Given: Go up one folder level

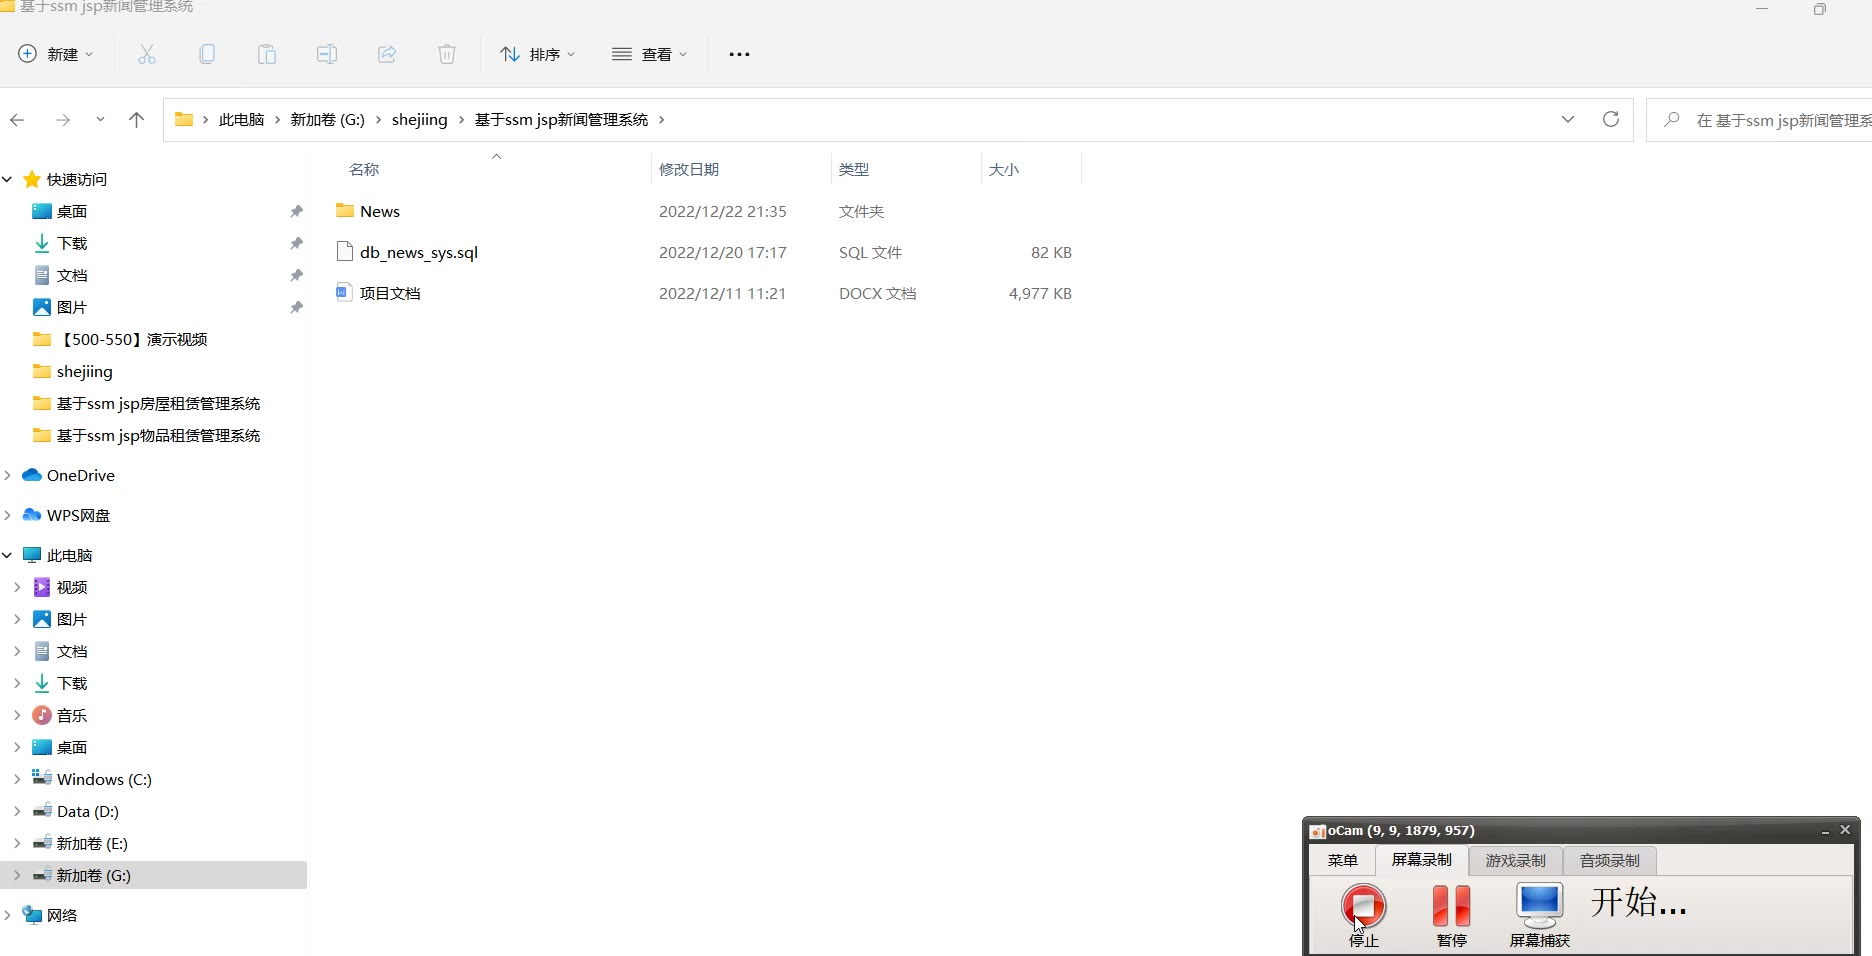Looking at the screenshot, I should click(x=137, y=120).
